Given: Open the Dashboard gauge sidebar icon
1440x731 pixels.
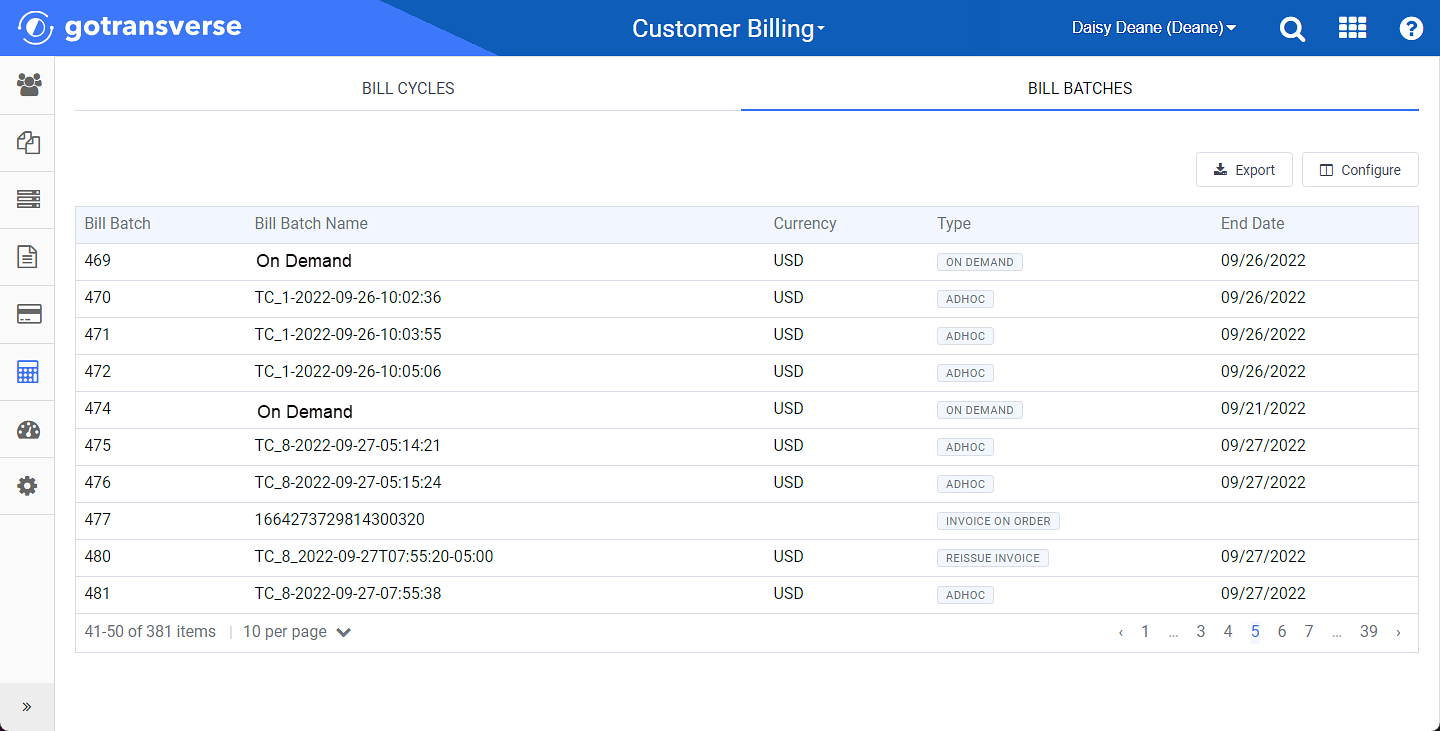Looking at the screenshot, I should (28, 430).
